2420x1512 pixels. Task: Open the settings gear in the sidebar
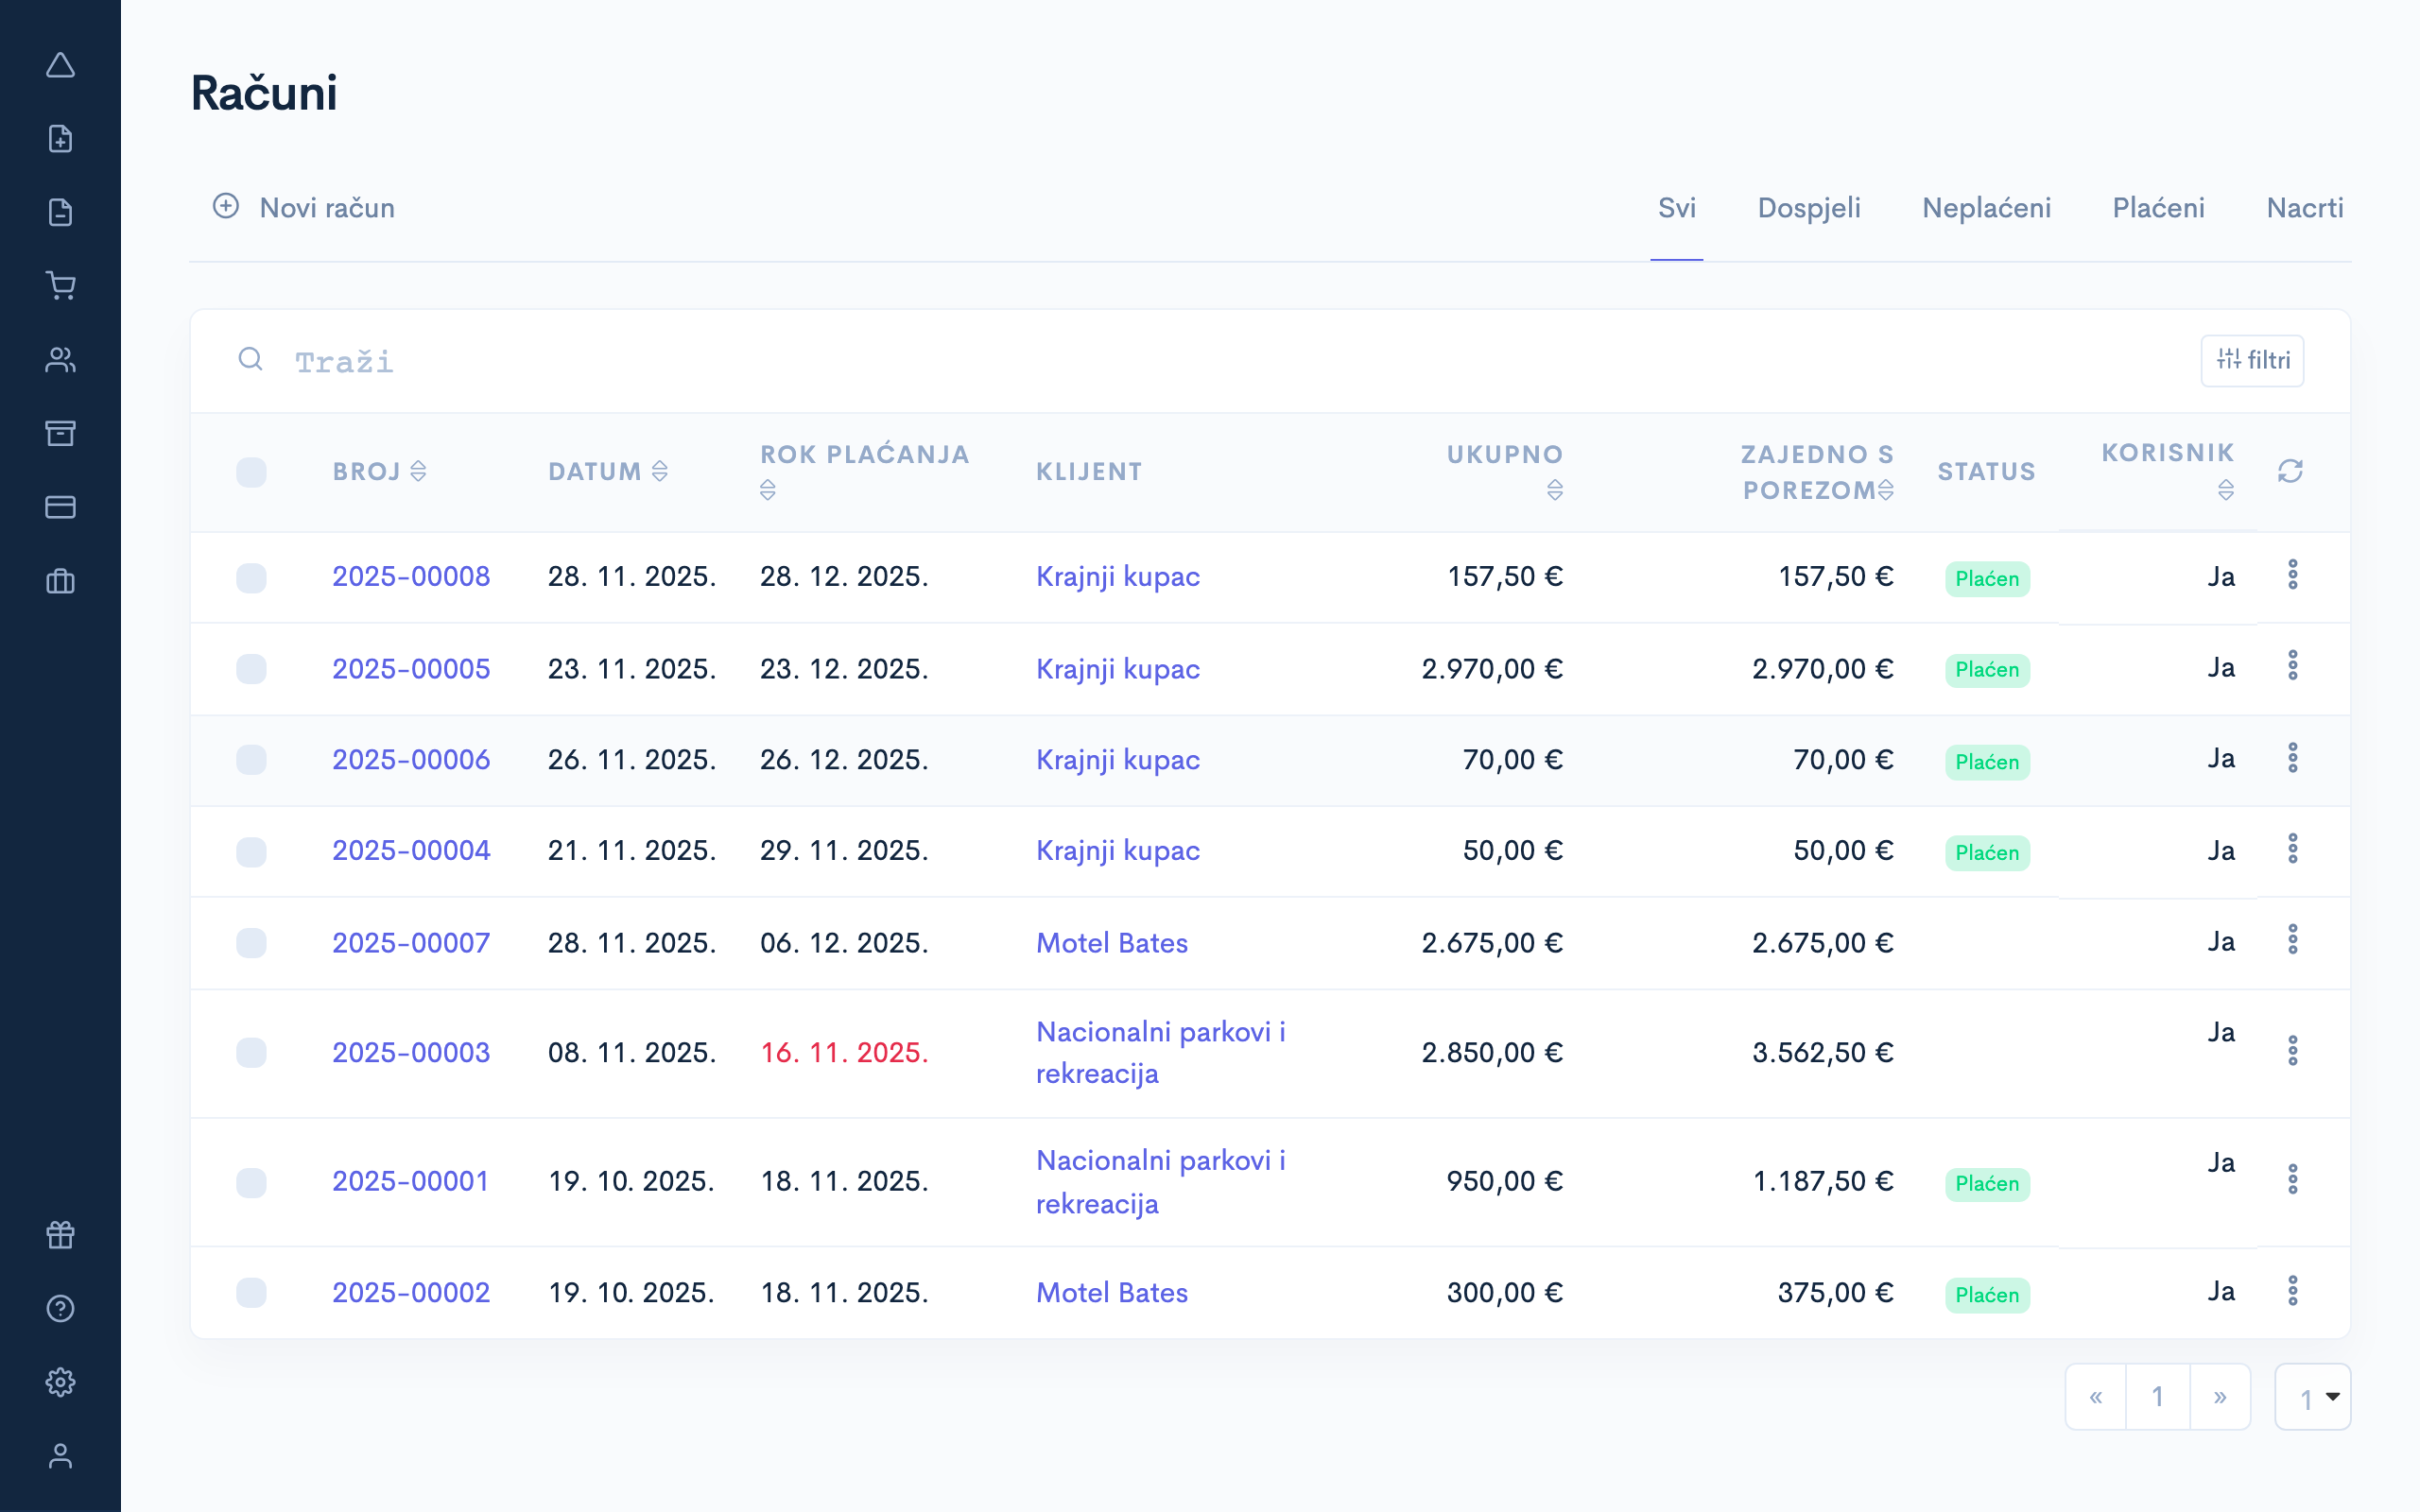(61, 1381)
